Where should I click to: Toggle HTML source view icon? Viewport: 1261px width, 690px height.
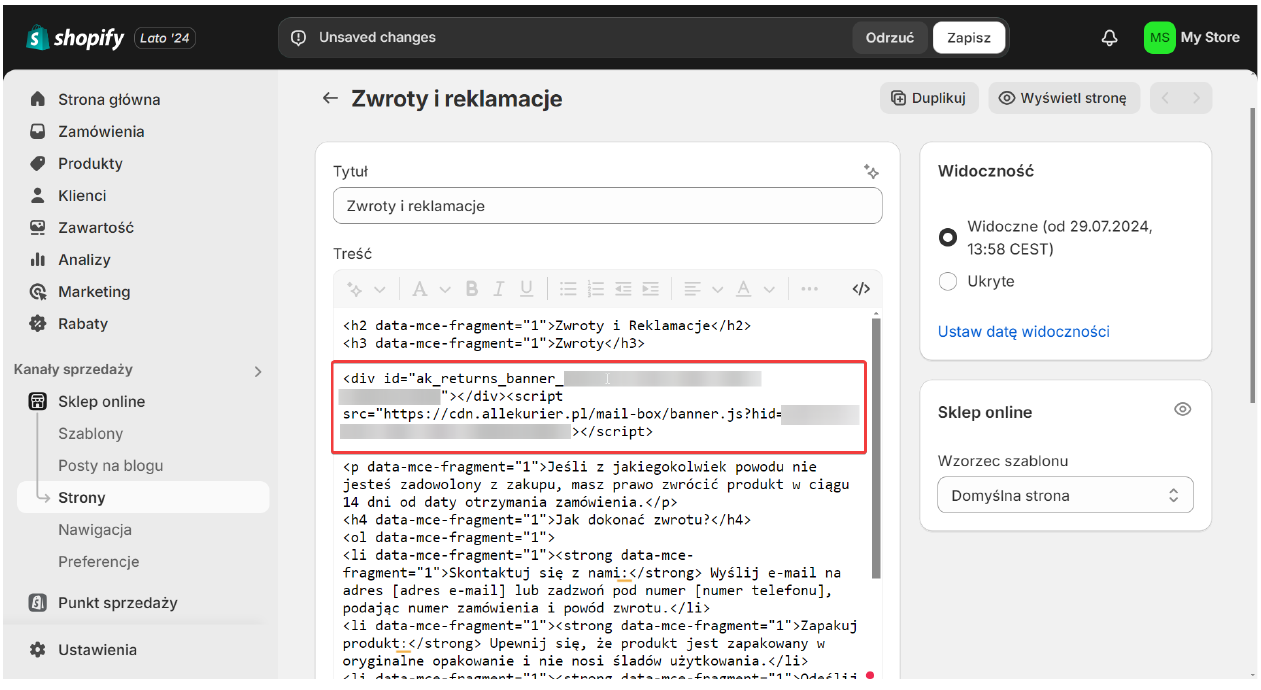click(861, 289)
